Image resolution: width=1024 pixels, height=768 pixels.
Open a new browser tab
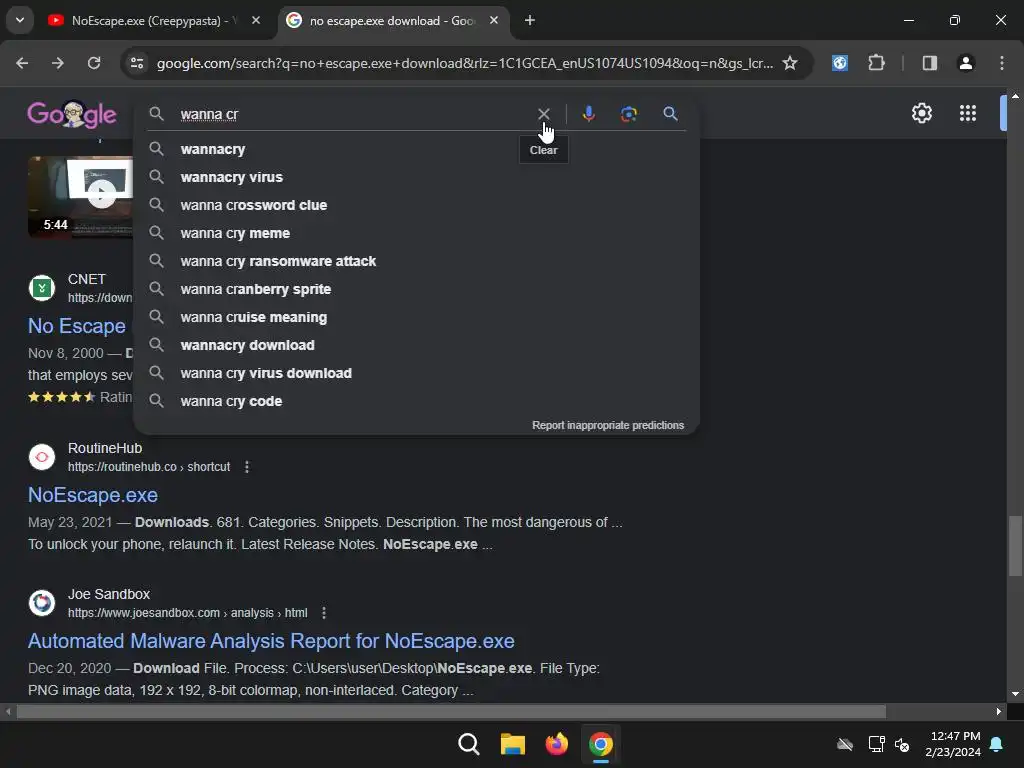pyautogui.click(x=530, y=20)
